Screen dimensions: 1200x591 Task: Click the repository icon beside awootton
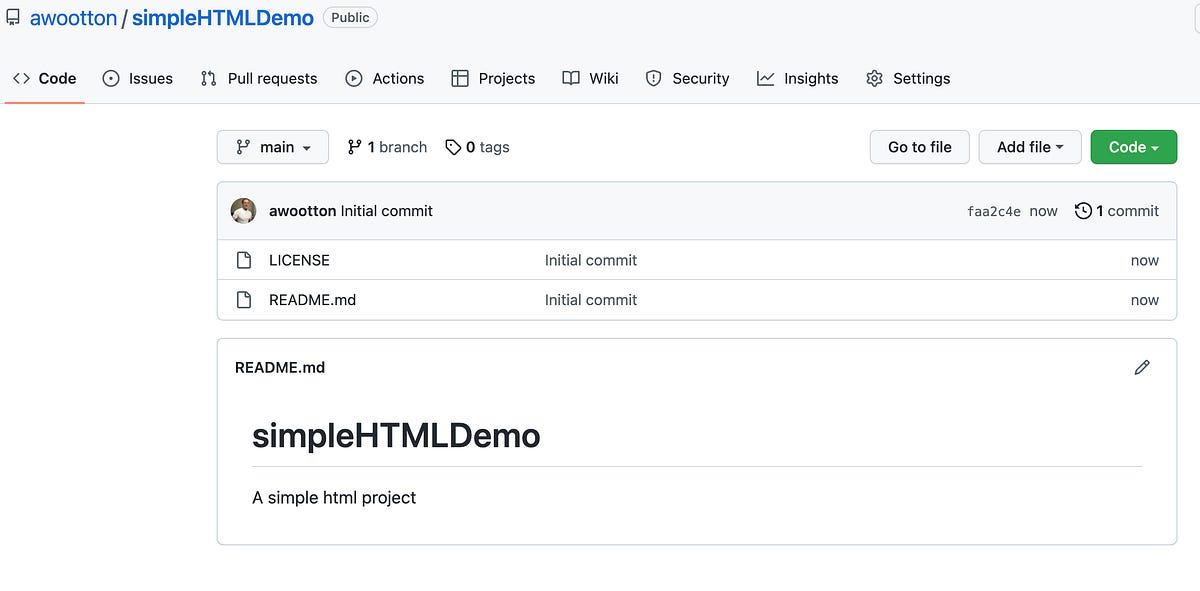12,17
